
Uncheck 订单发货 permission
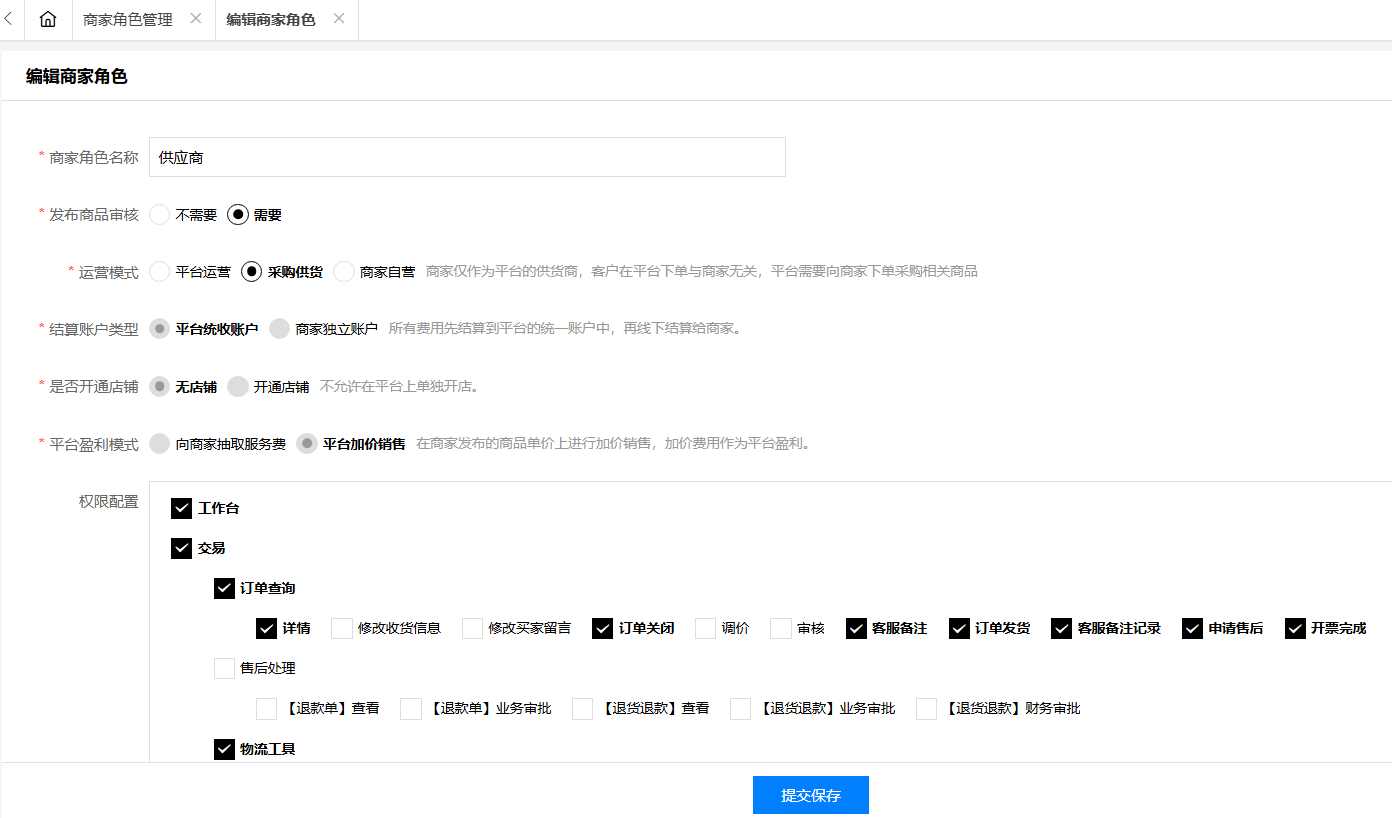[x=959, y=629]
